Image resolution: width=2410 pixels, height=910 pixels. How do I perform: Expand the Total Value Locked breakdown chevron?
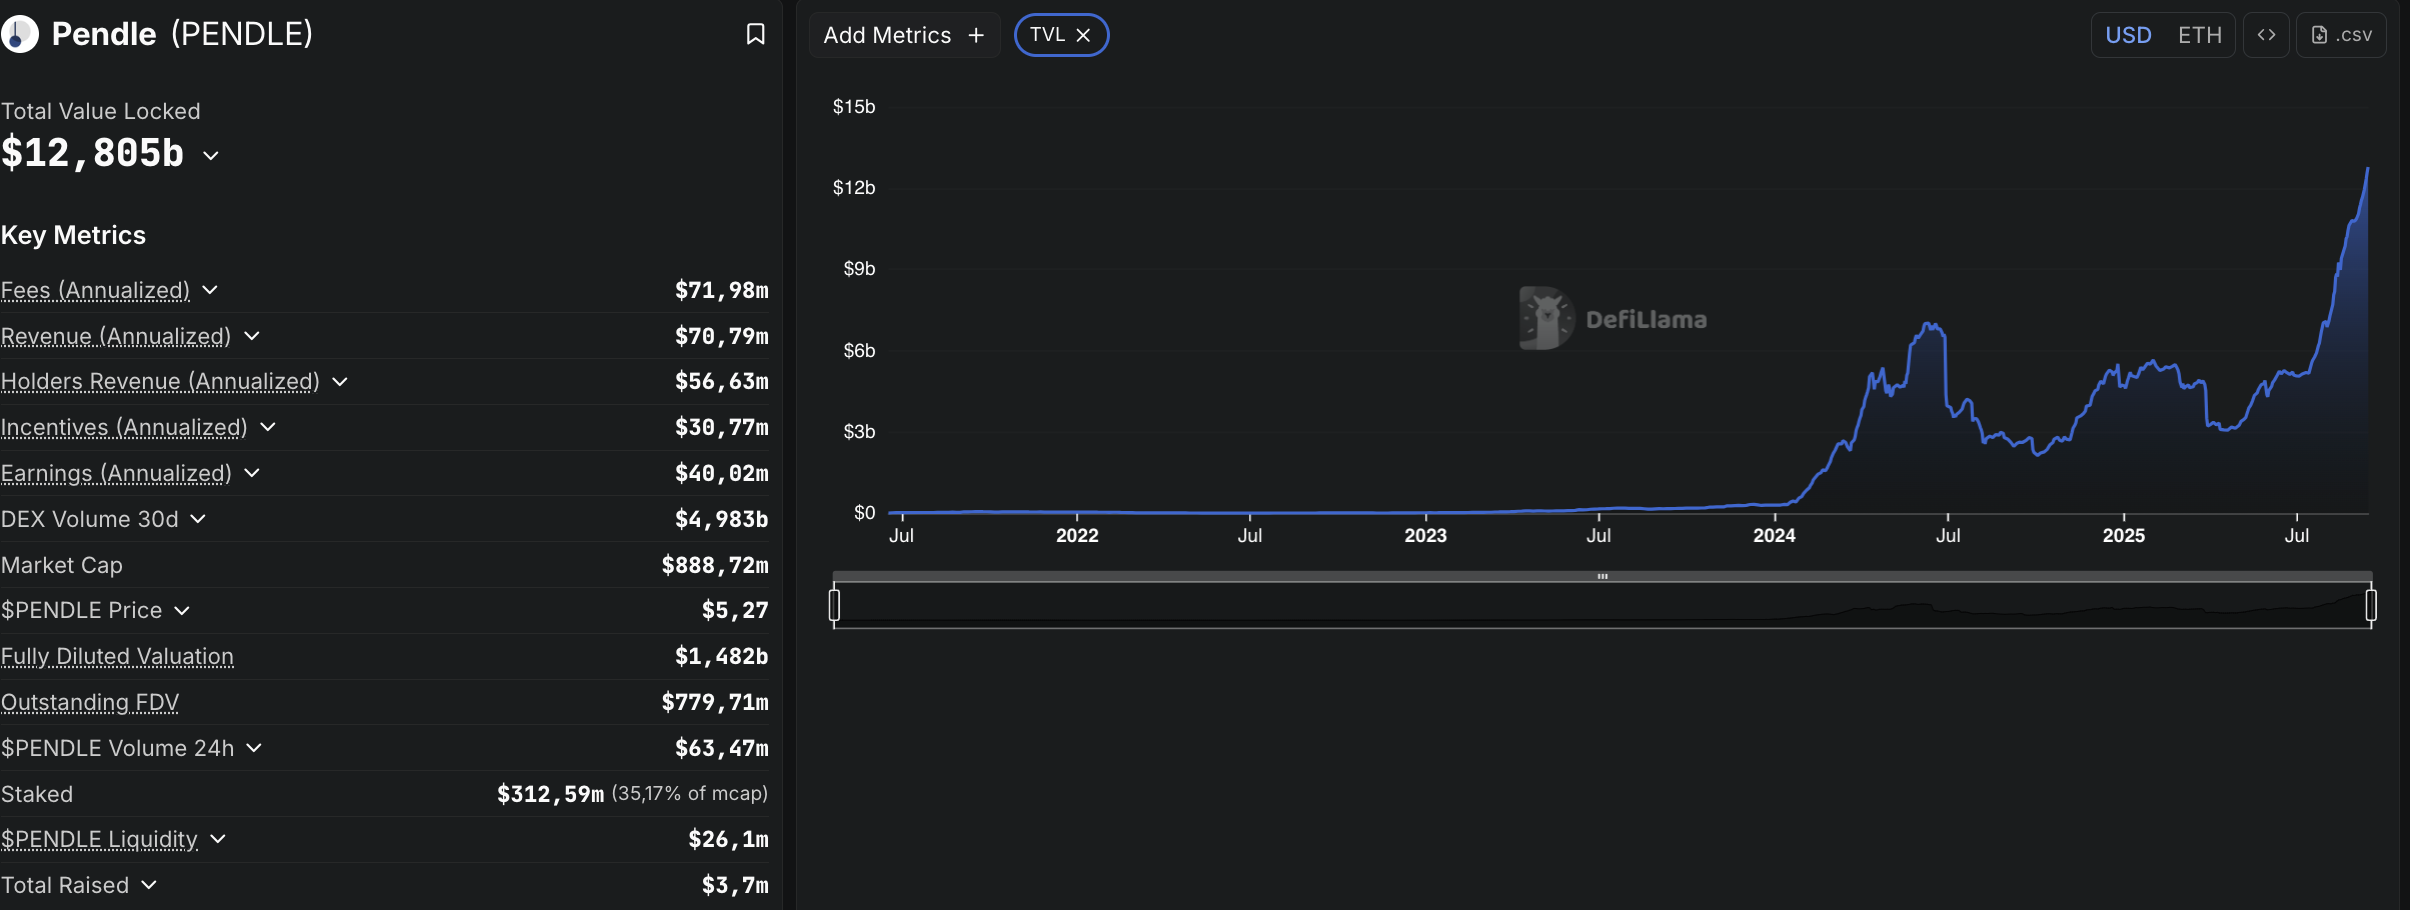pyautogui.click(x=210, y=155)
